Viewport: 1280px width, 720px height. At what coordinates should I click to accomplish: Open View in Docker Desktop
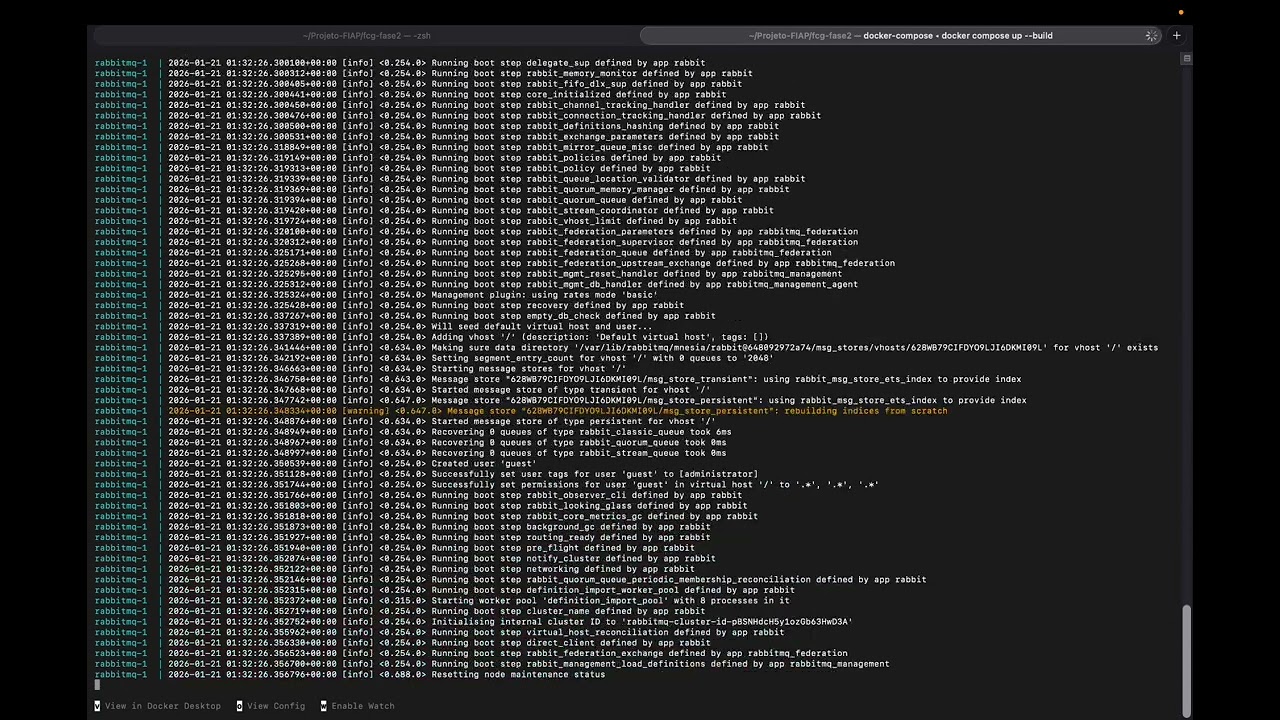[163, 706]
